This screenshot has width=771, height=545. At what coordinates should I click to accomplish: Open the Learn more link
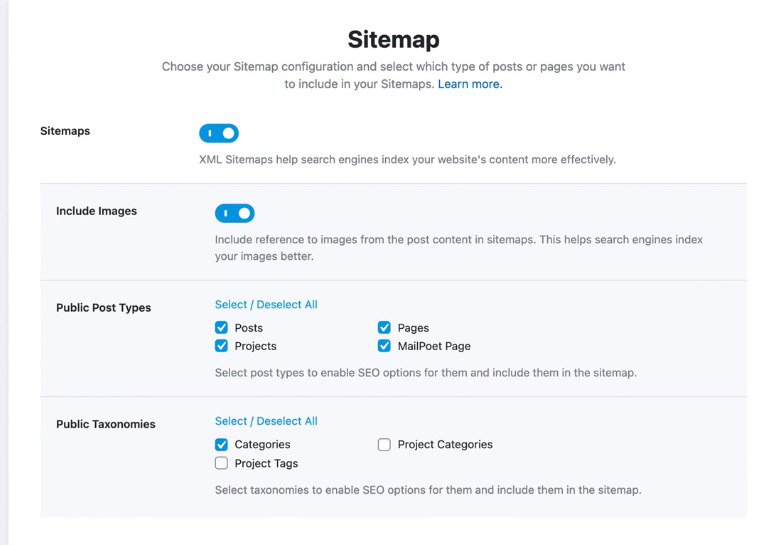point(470,84)
